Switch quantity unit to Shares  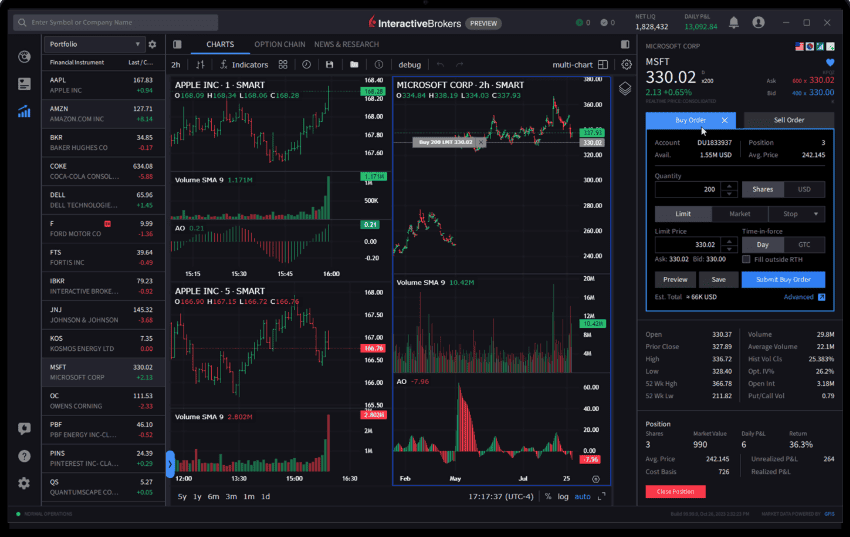point(762,189)
